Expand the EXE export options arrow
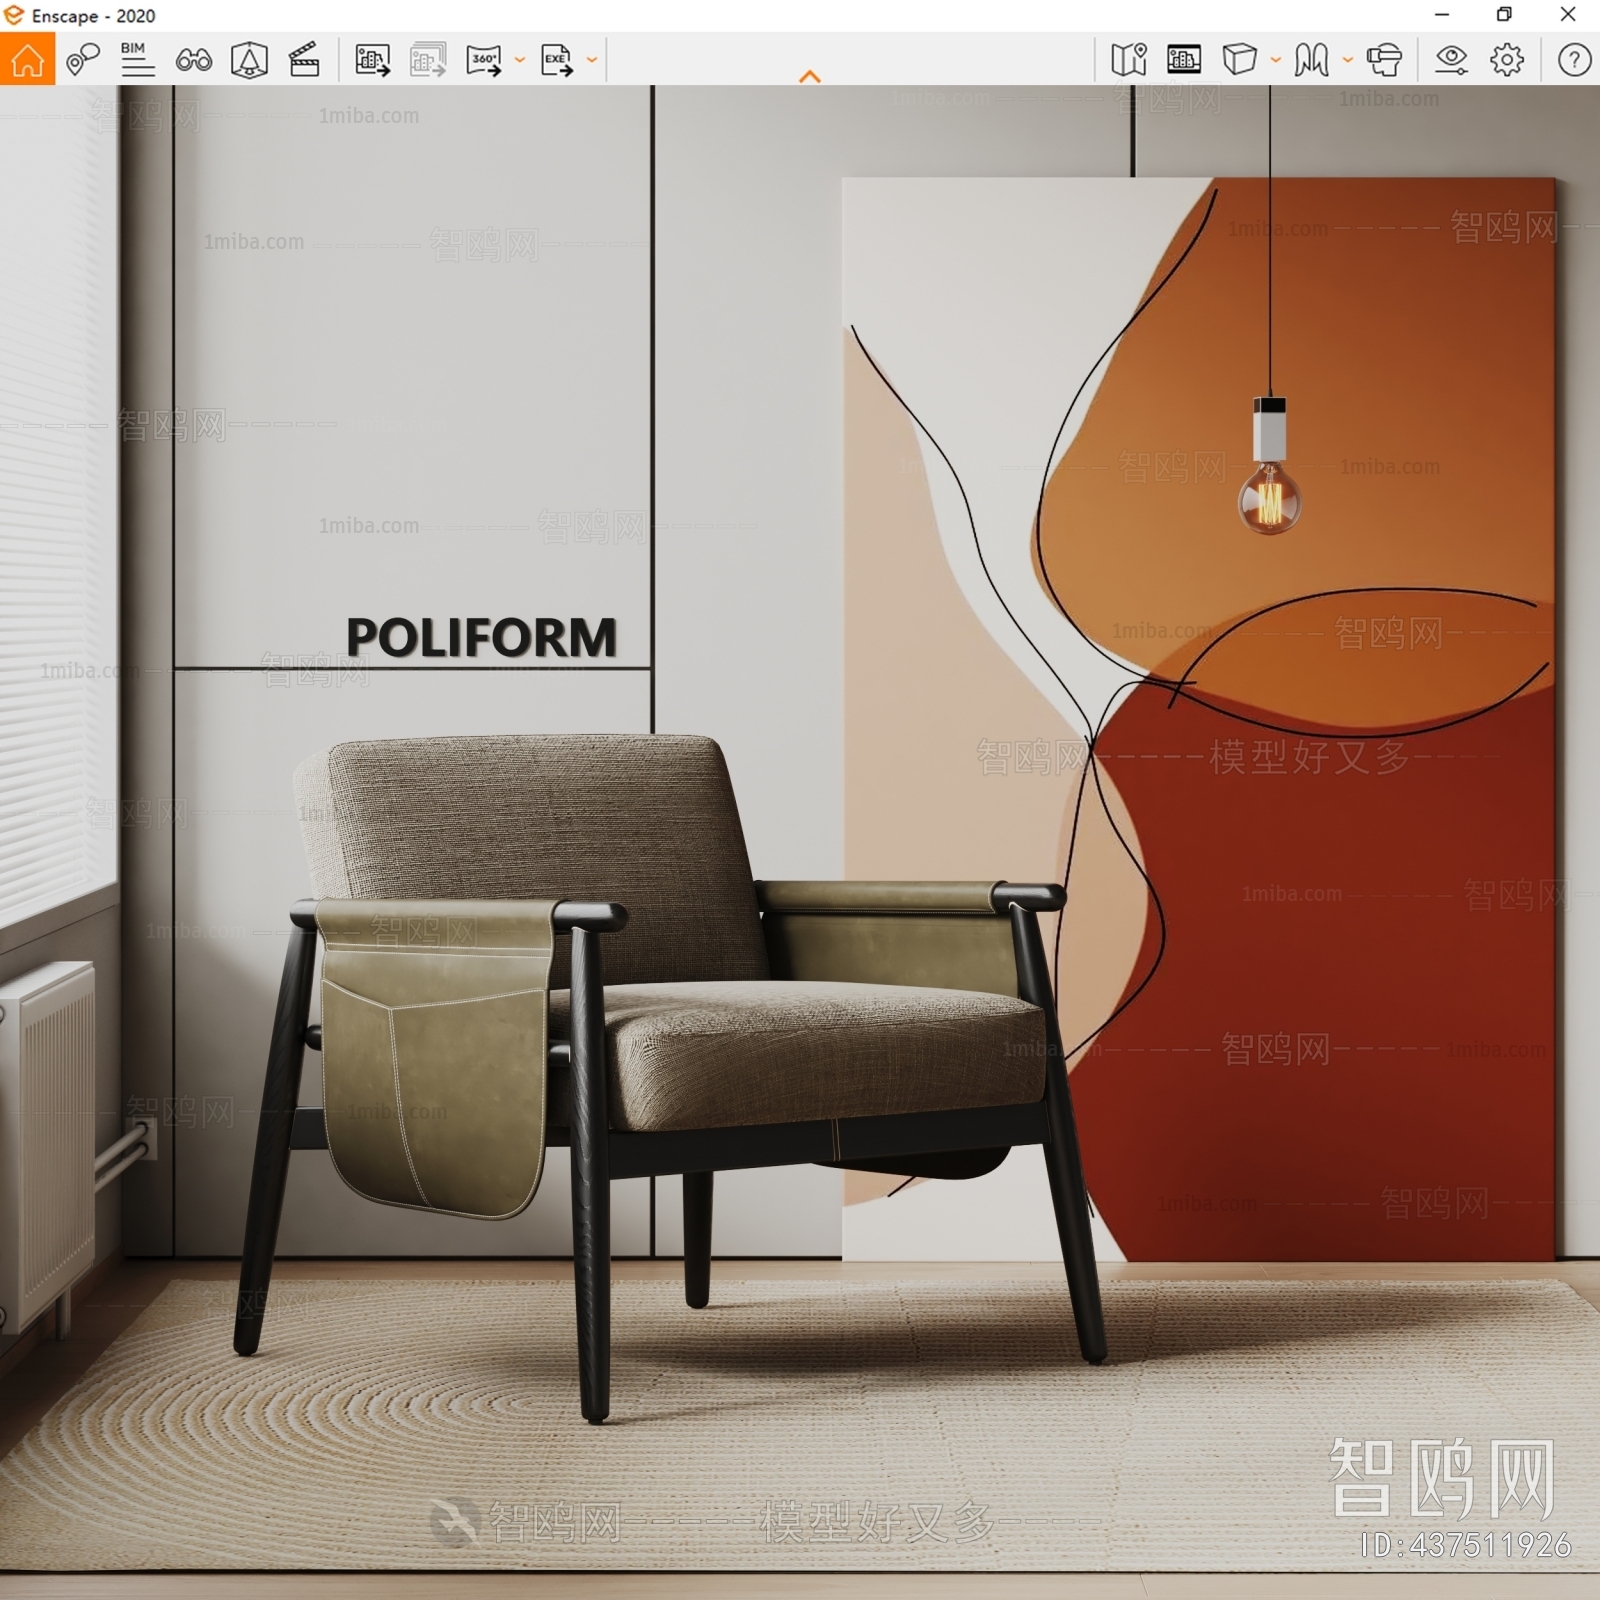1600x1600 pixels. click(x=592, y=60)
